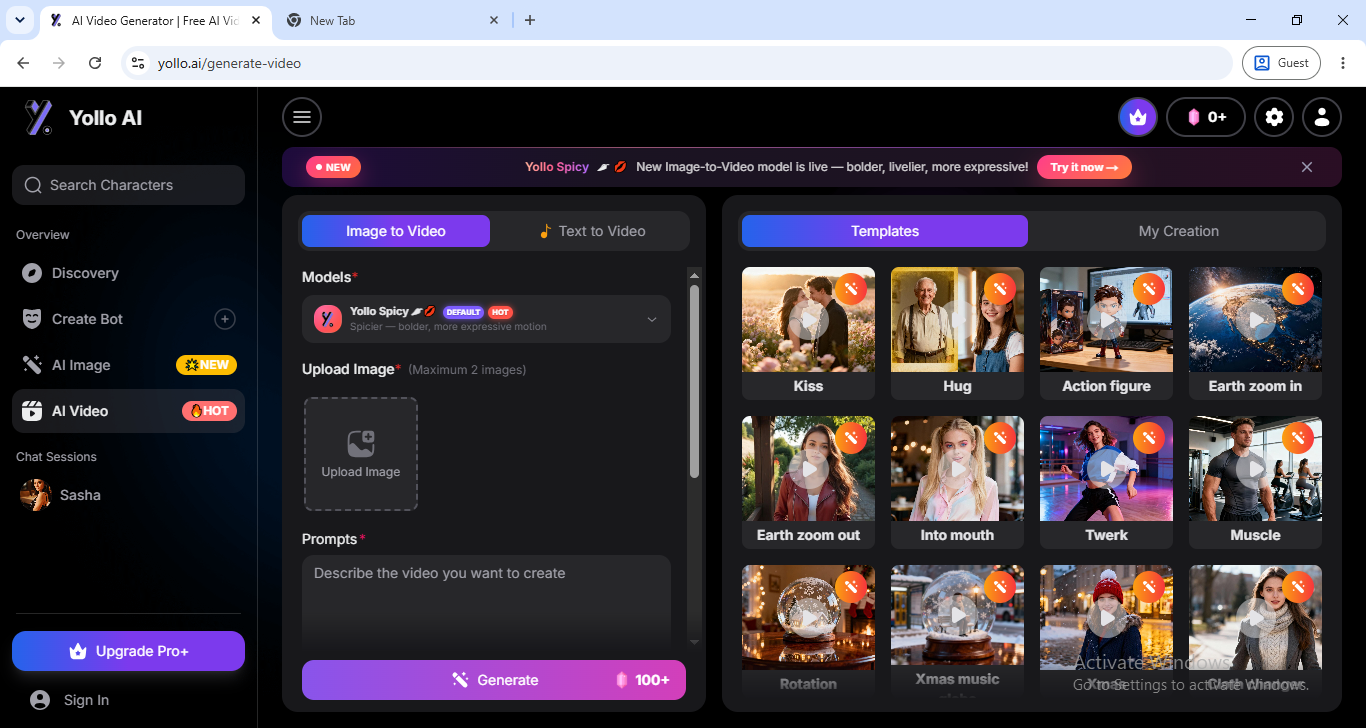The image size is (1366, 728).
Task: Click the prompt description text area
Action: pos(486,600)
